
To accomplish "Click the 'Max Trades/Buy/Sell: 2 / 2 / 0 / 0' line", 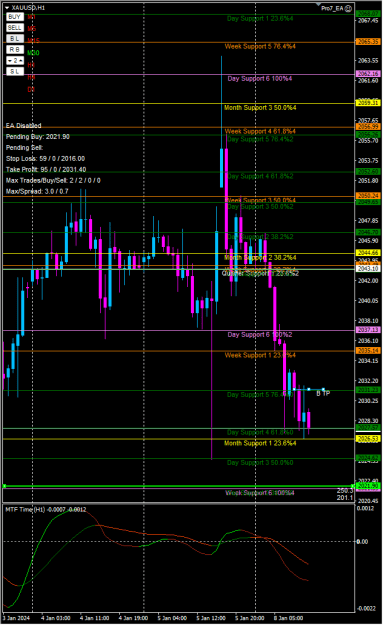I will (x=53, y=181).
